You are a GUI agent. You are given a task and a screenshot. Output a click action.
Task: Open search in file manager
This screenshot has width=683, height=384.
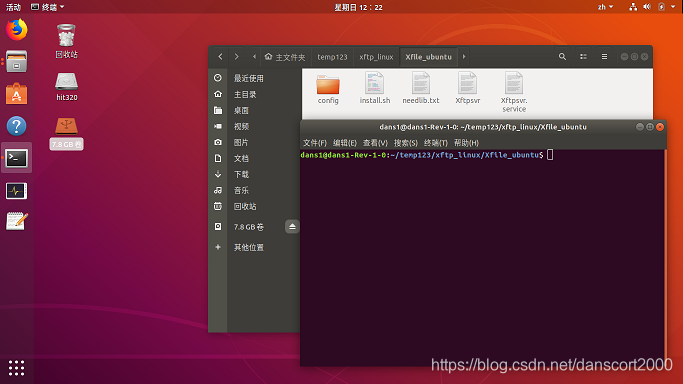pos(562,57)
